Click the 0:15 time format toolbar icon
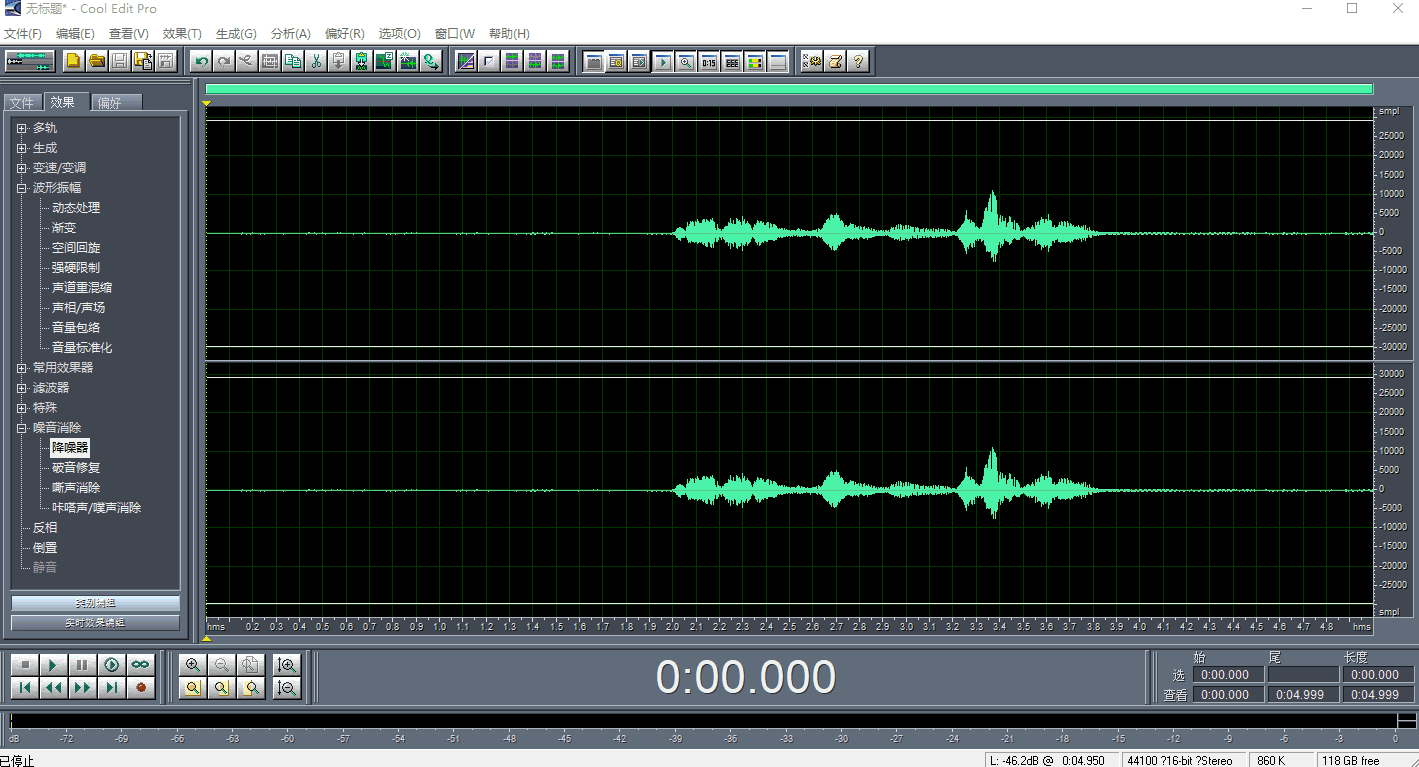The width and height of the screenshot is (1419, 767). [708, 61]
